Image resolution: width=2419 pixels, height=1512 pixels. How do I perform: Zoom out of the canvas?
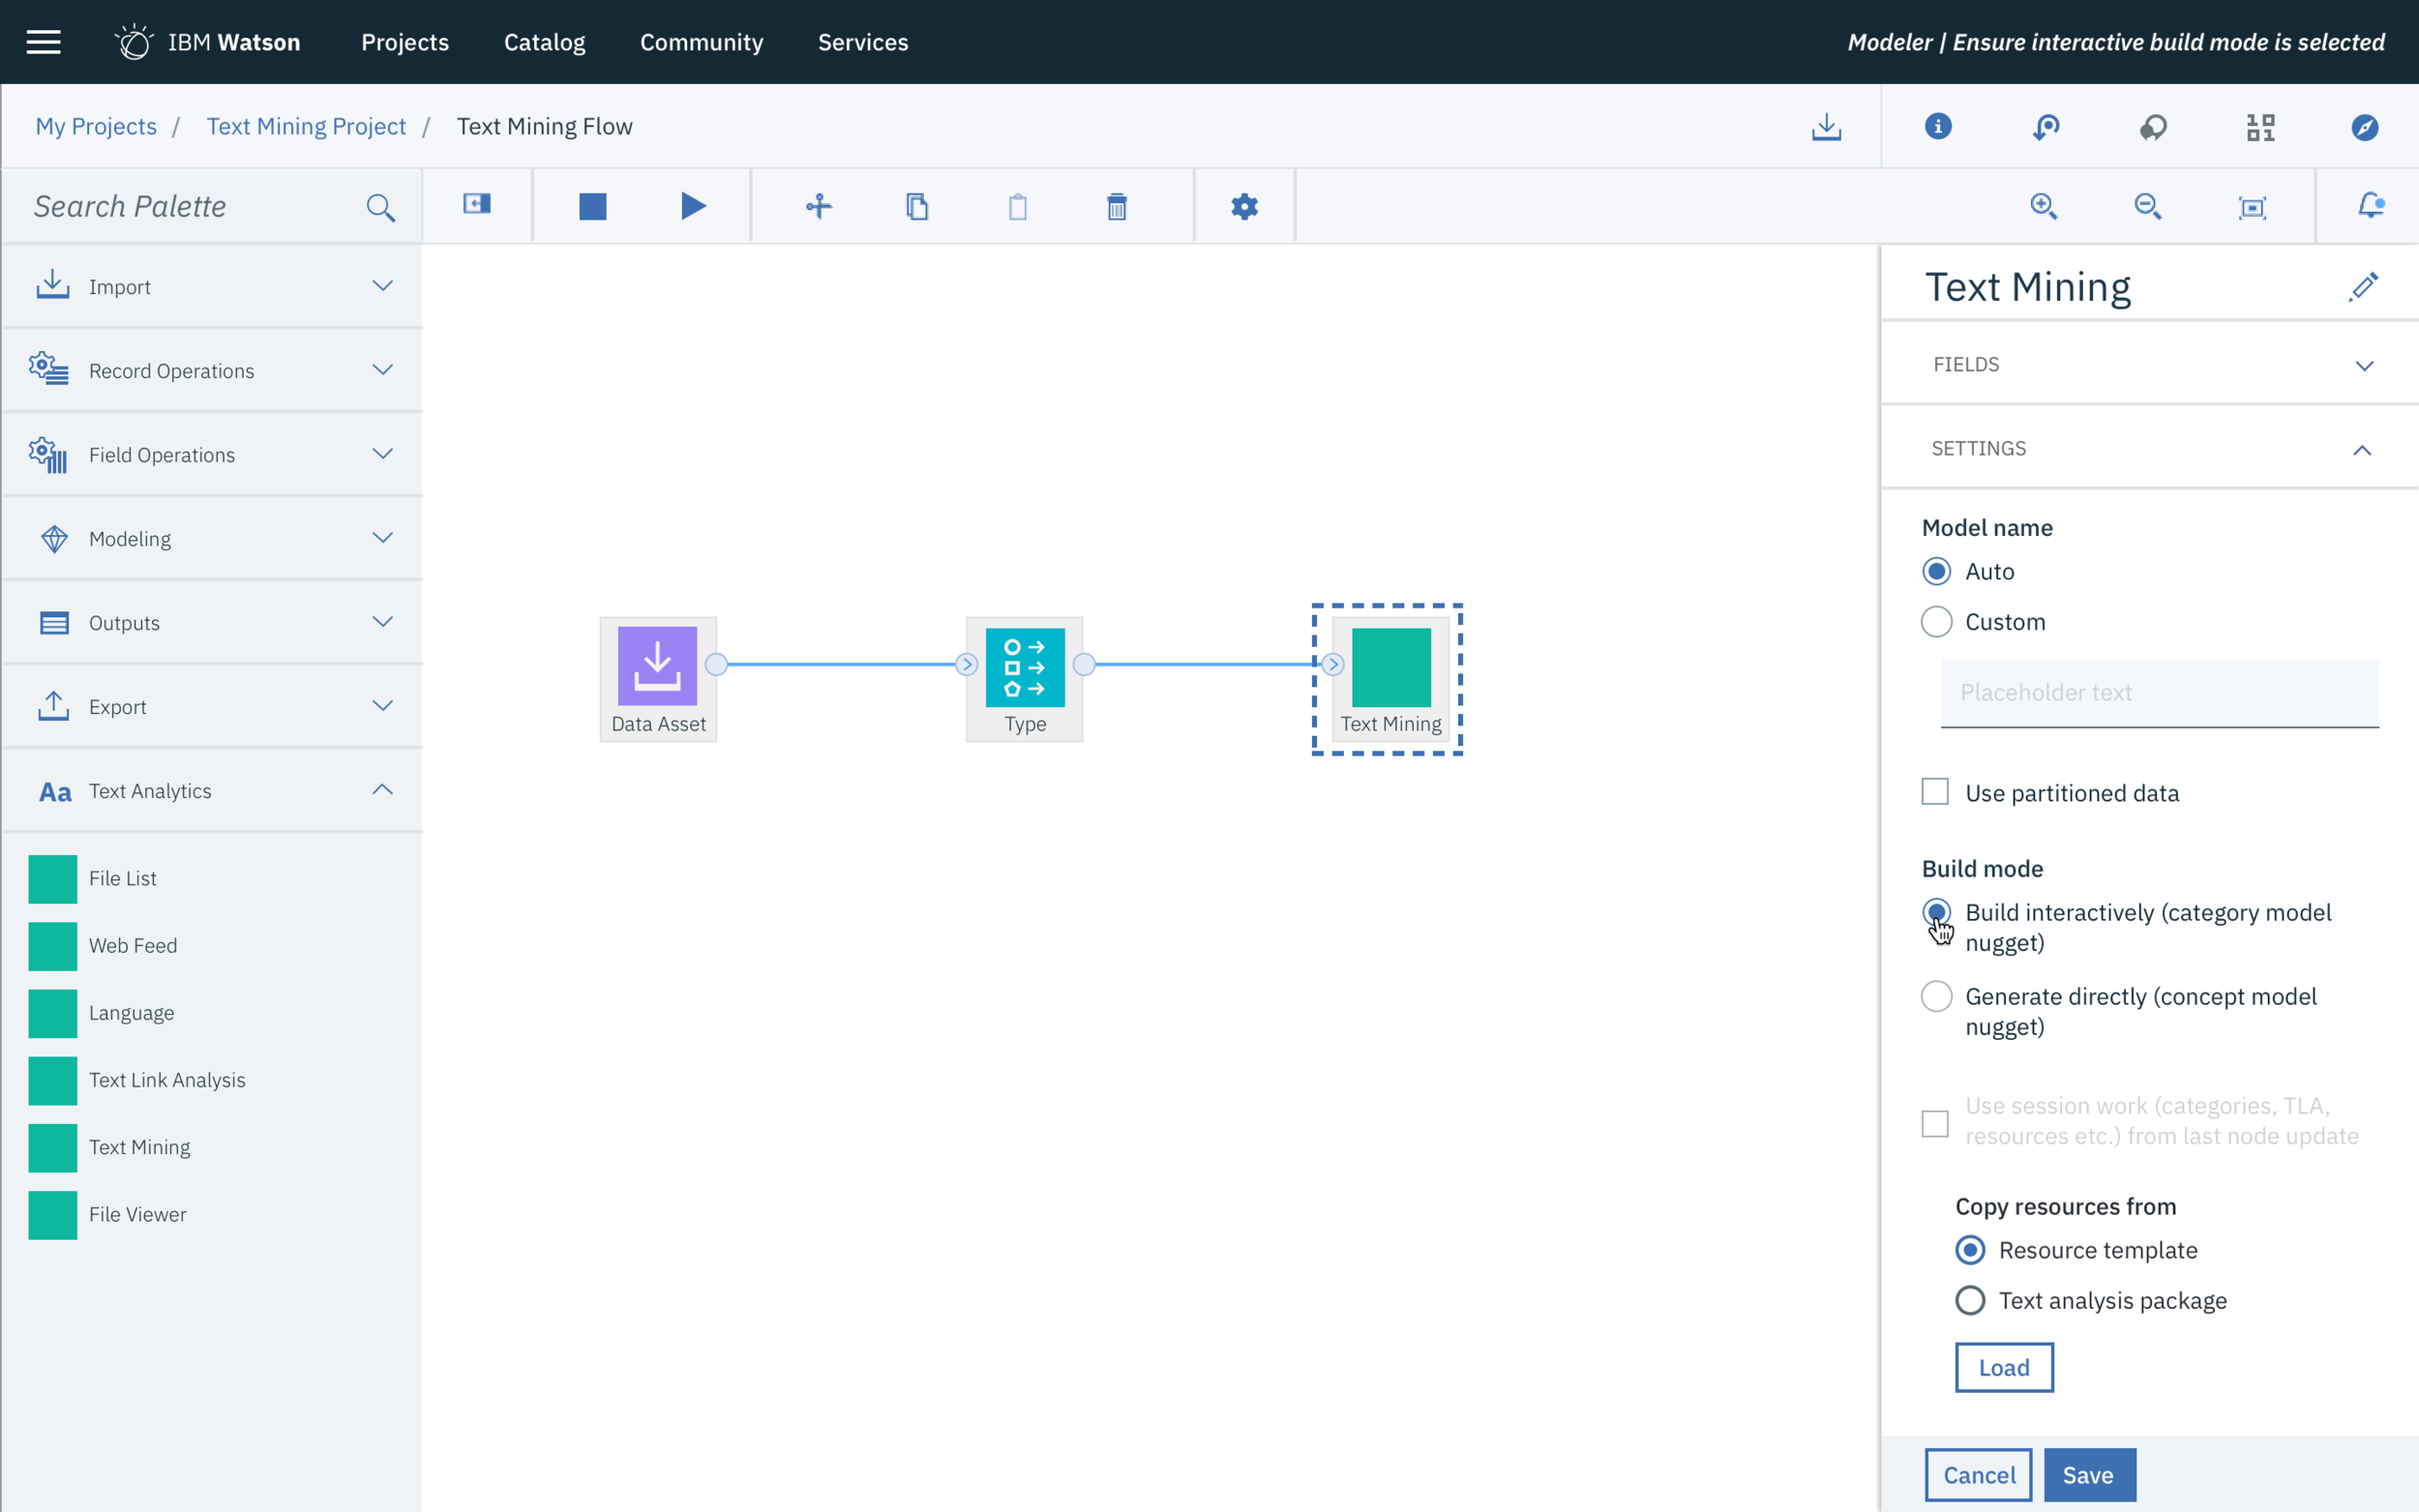click(x=2148, y=206)
